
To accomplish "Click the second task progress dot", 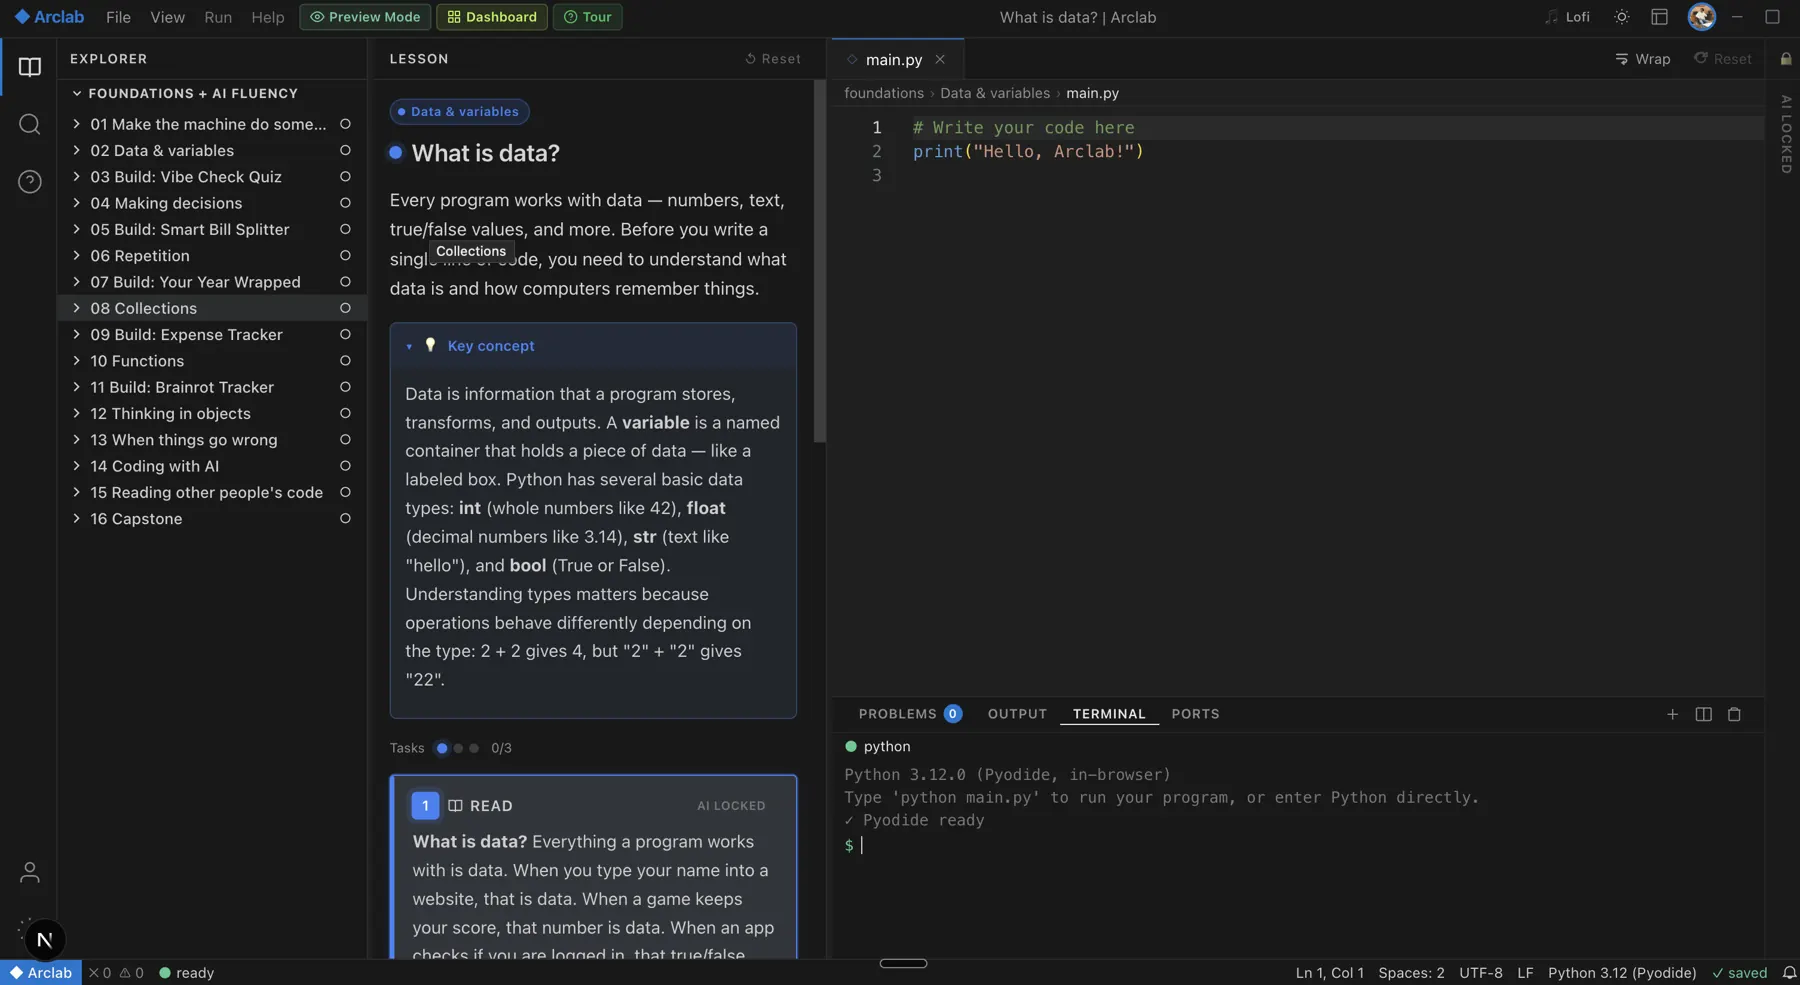I will [458, 748].
